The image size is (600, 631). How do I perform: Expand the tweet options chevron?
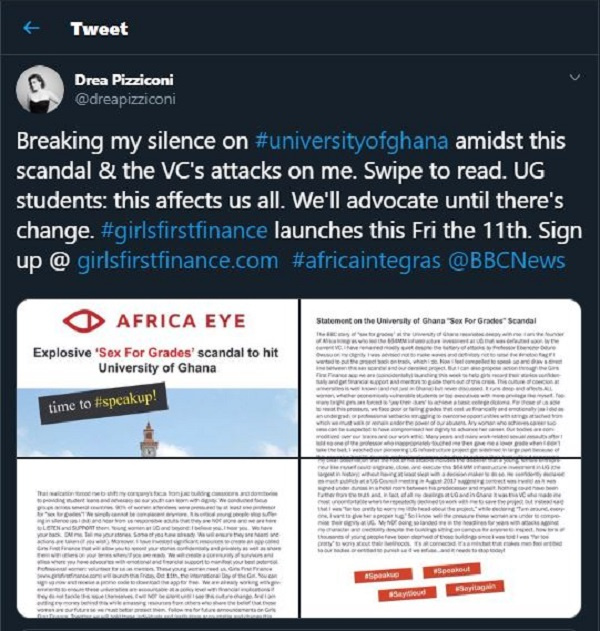point(573,77)
